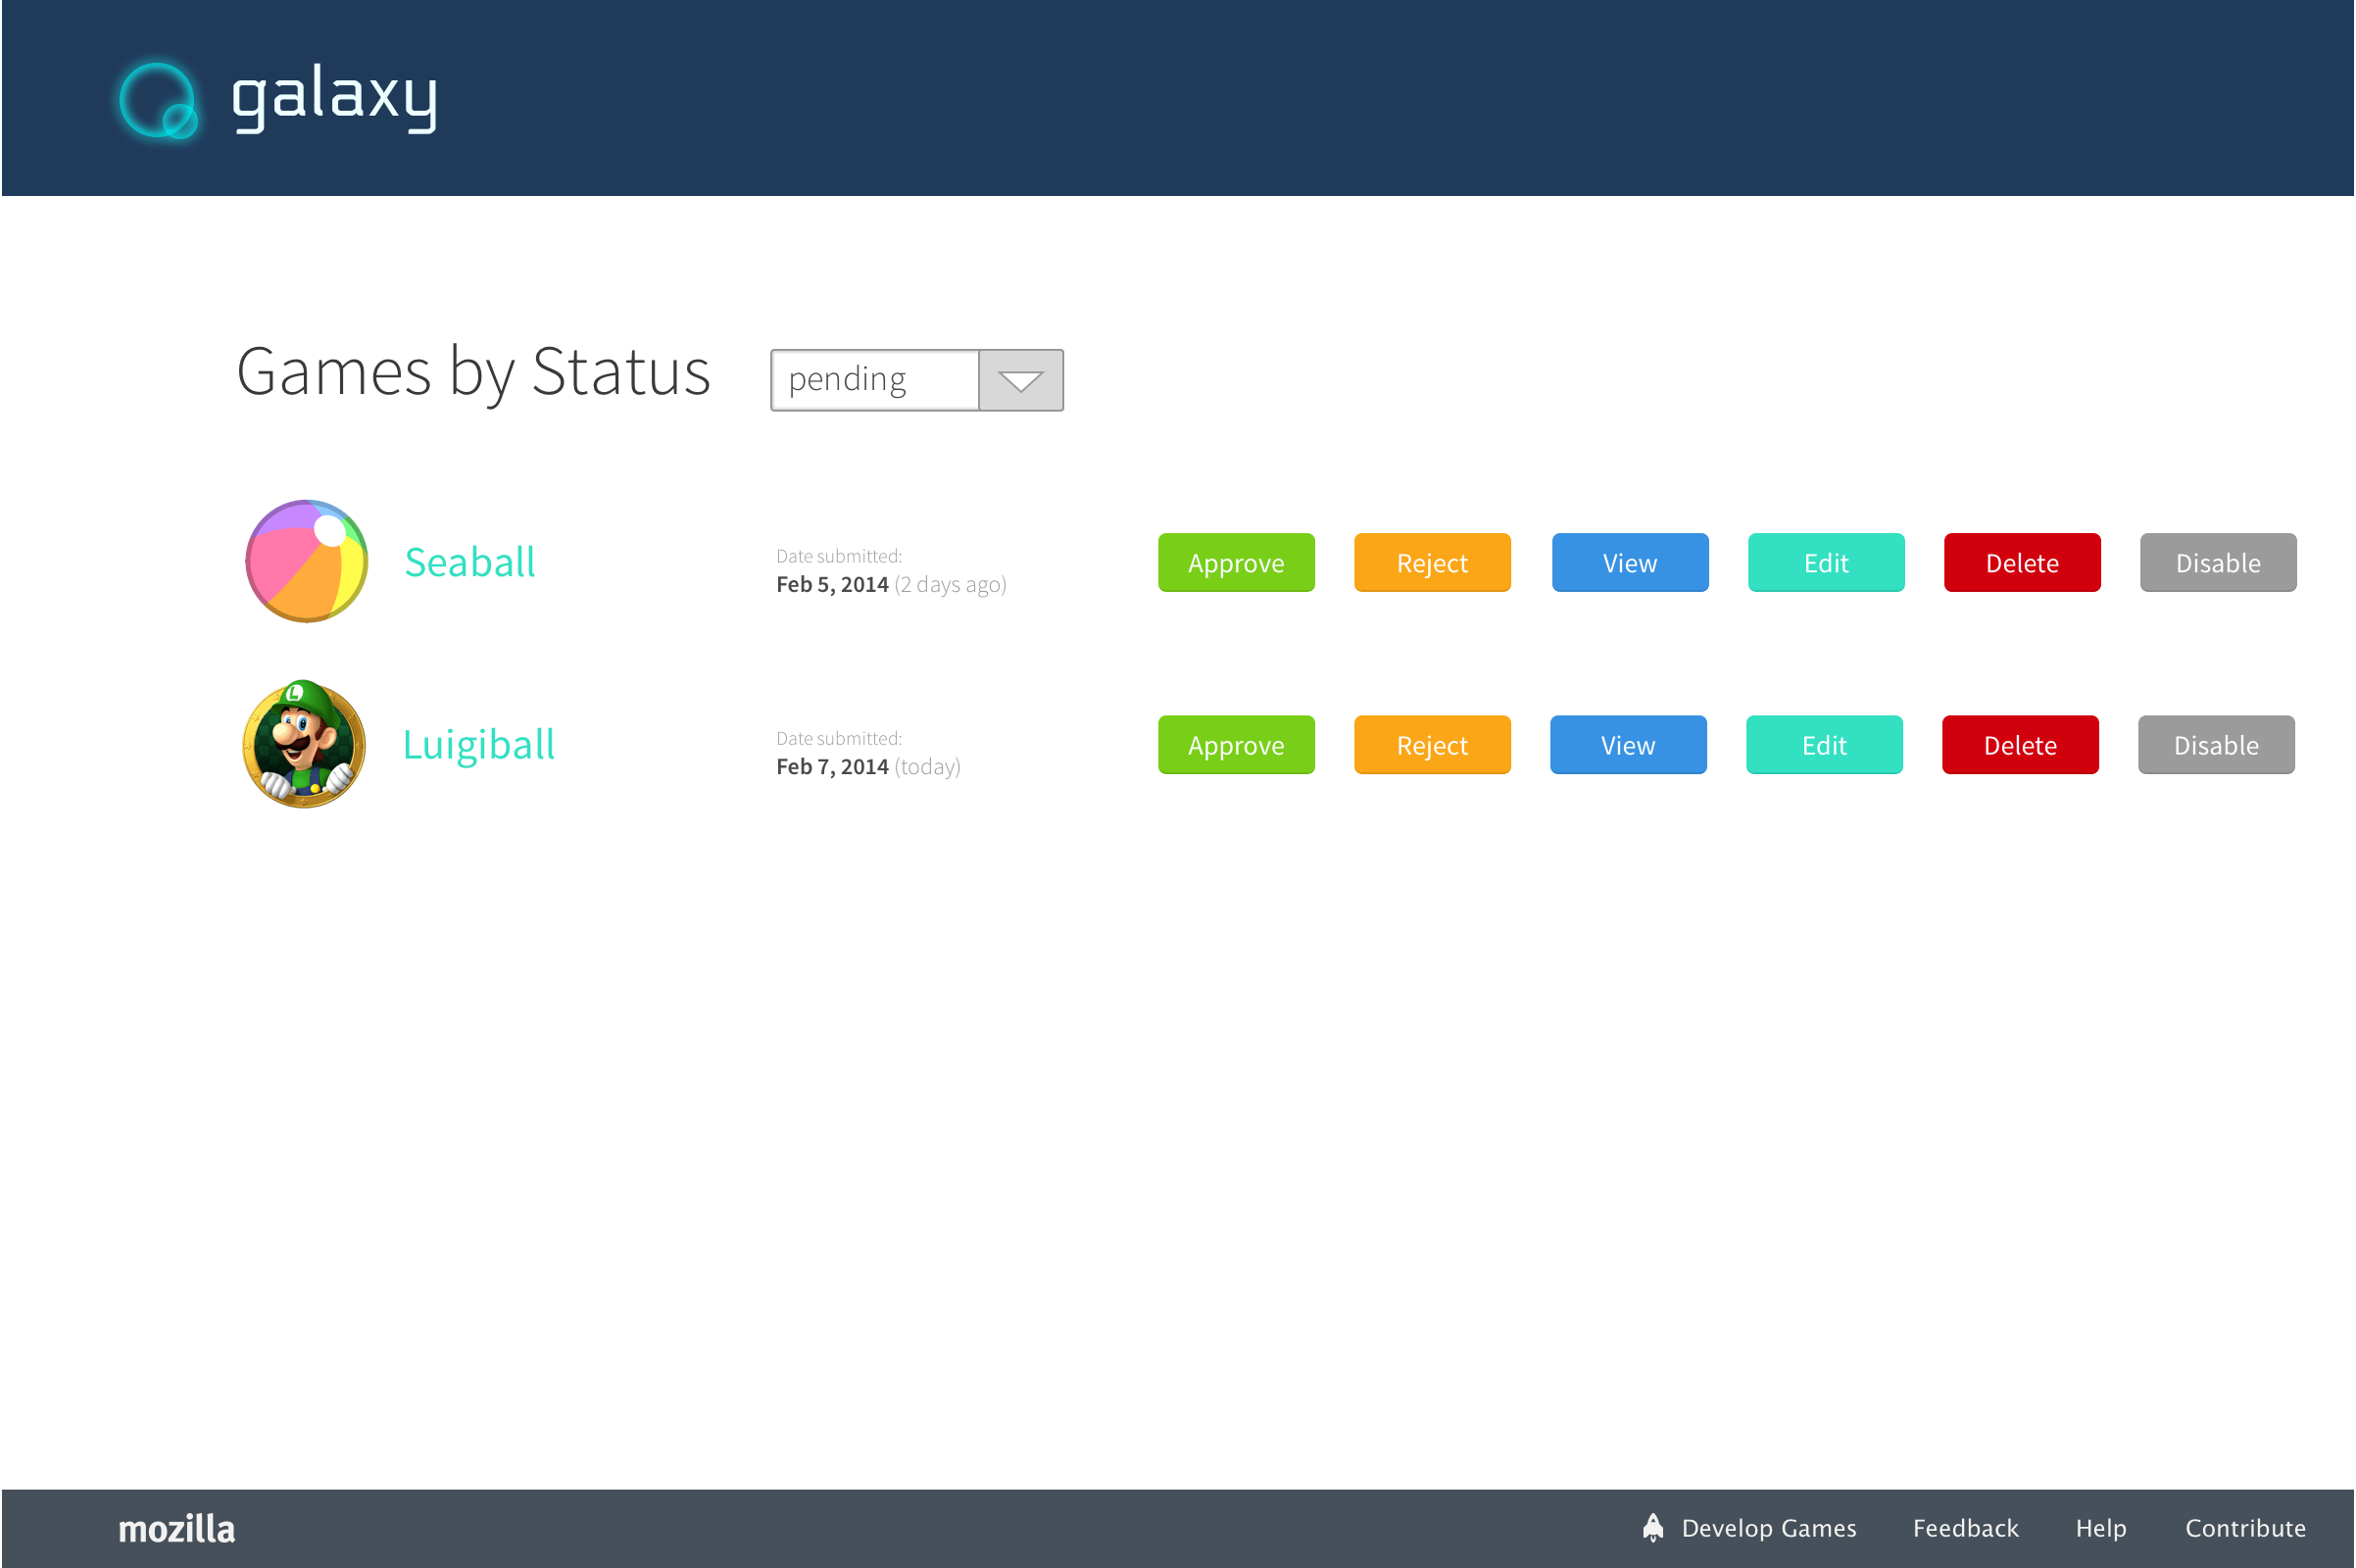Disable the Seaball game
Viewport: 2356px width, 1568px height.
2217,563
